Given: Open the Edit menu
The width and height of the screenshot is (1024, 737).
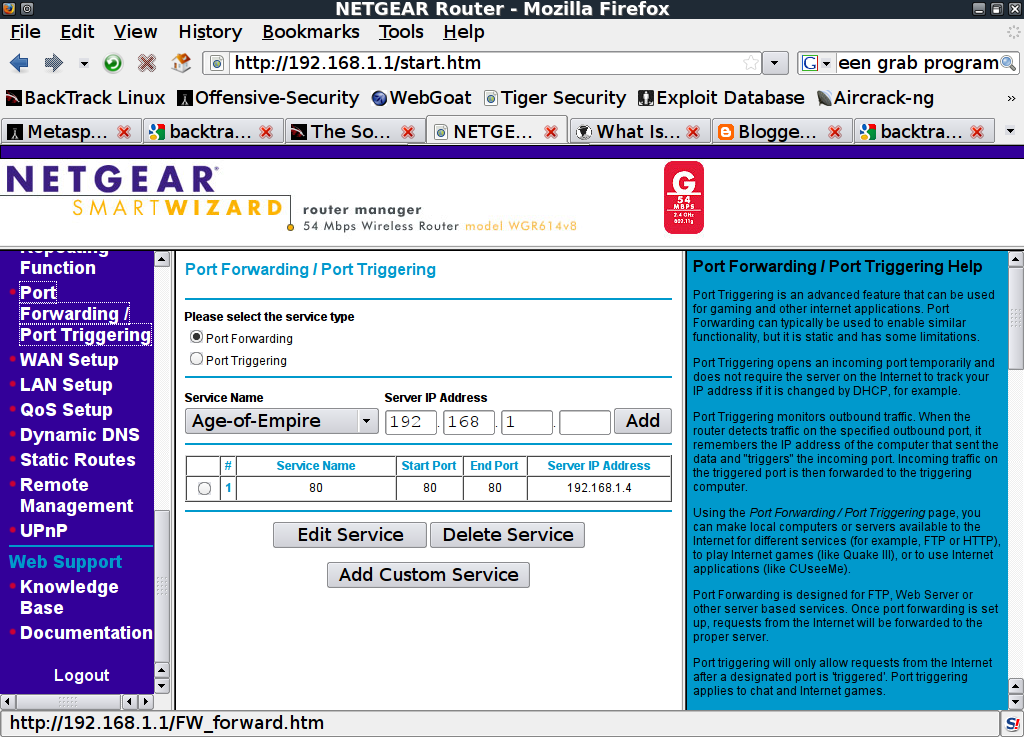Looking at the screenshot, I should pyautogui.click(x=77, y=32).
